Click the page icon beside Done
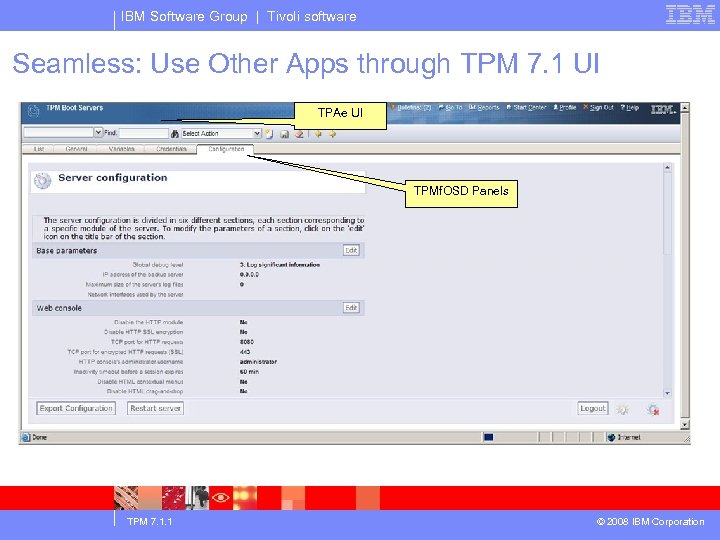This screenshot has height=540, width=720. coord(26,437)
